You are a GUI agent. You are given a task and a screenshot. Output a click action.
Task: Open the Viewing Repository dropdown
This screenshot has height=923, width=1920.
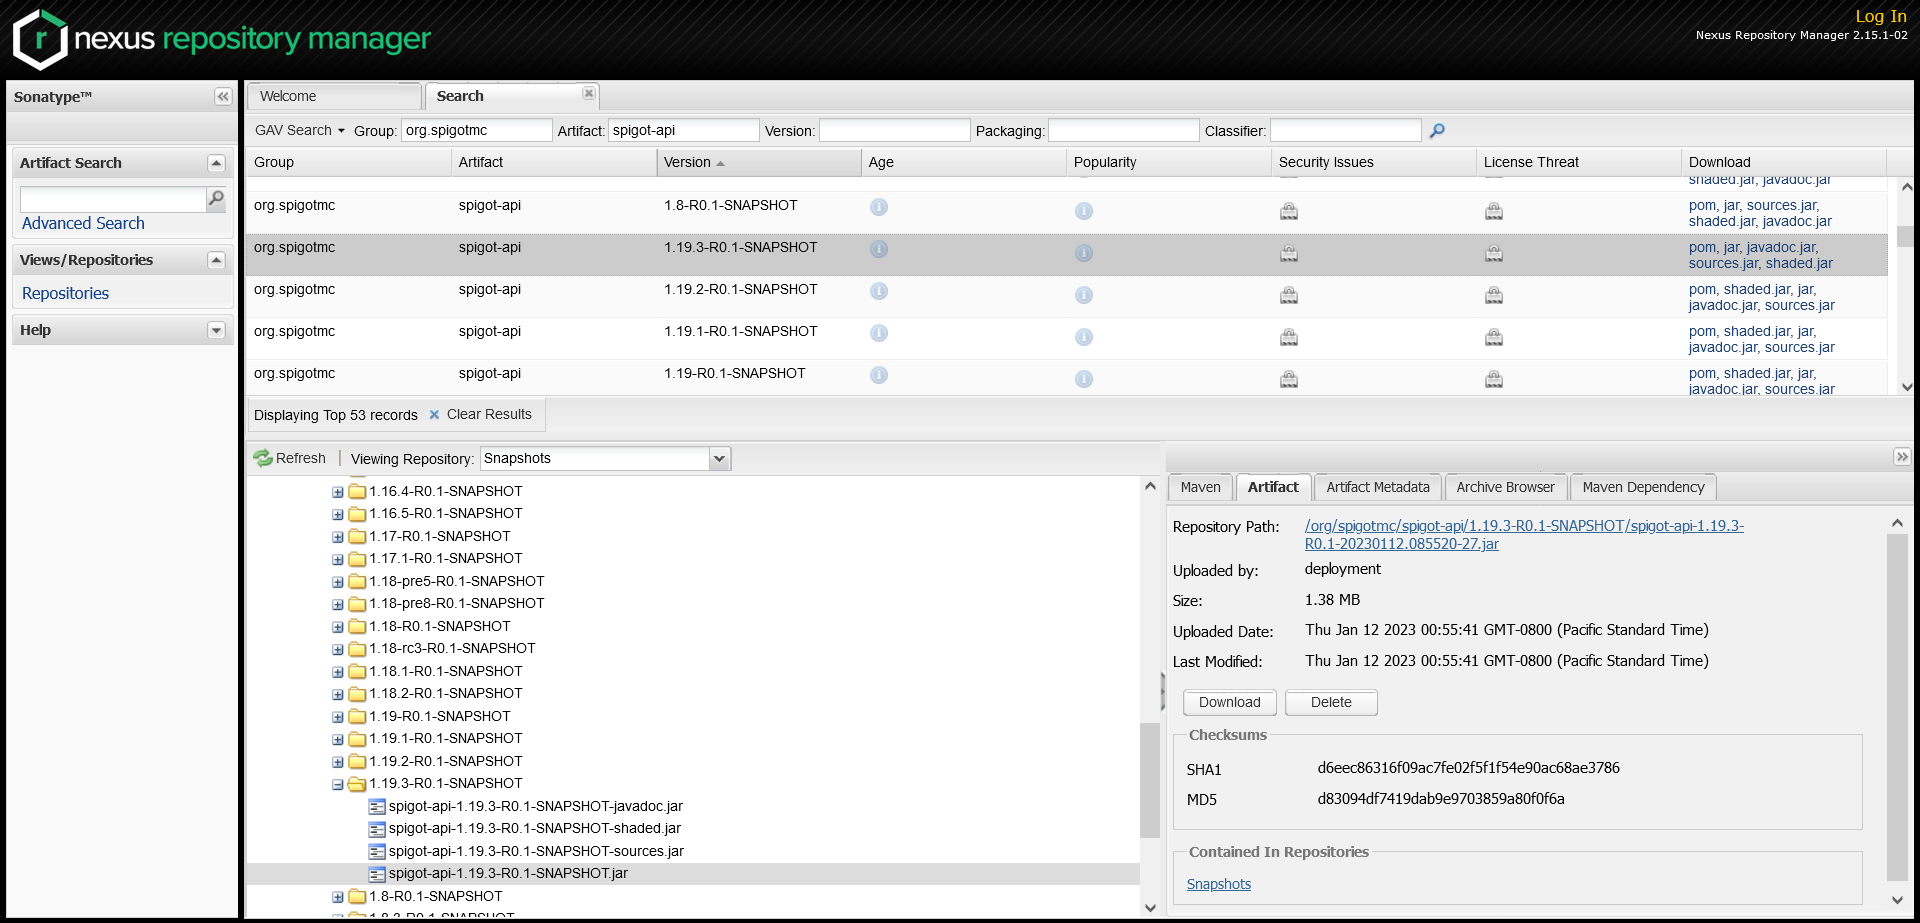tap(719, 458)
